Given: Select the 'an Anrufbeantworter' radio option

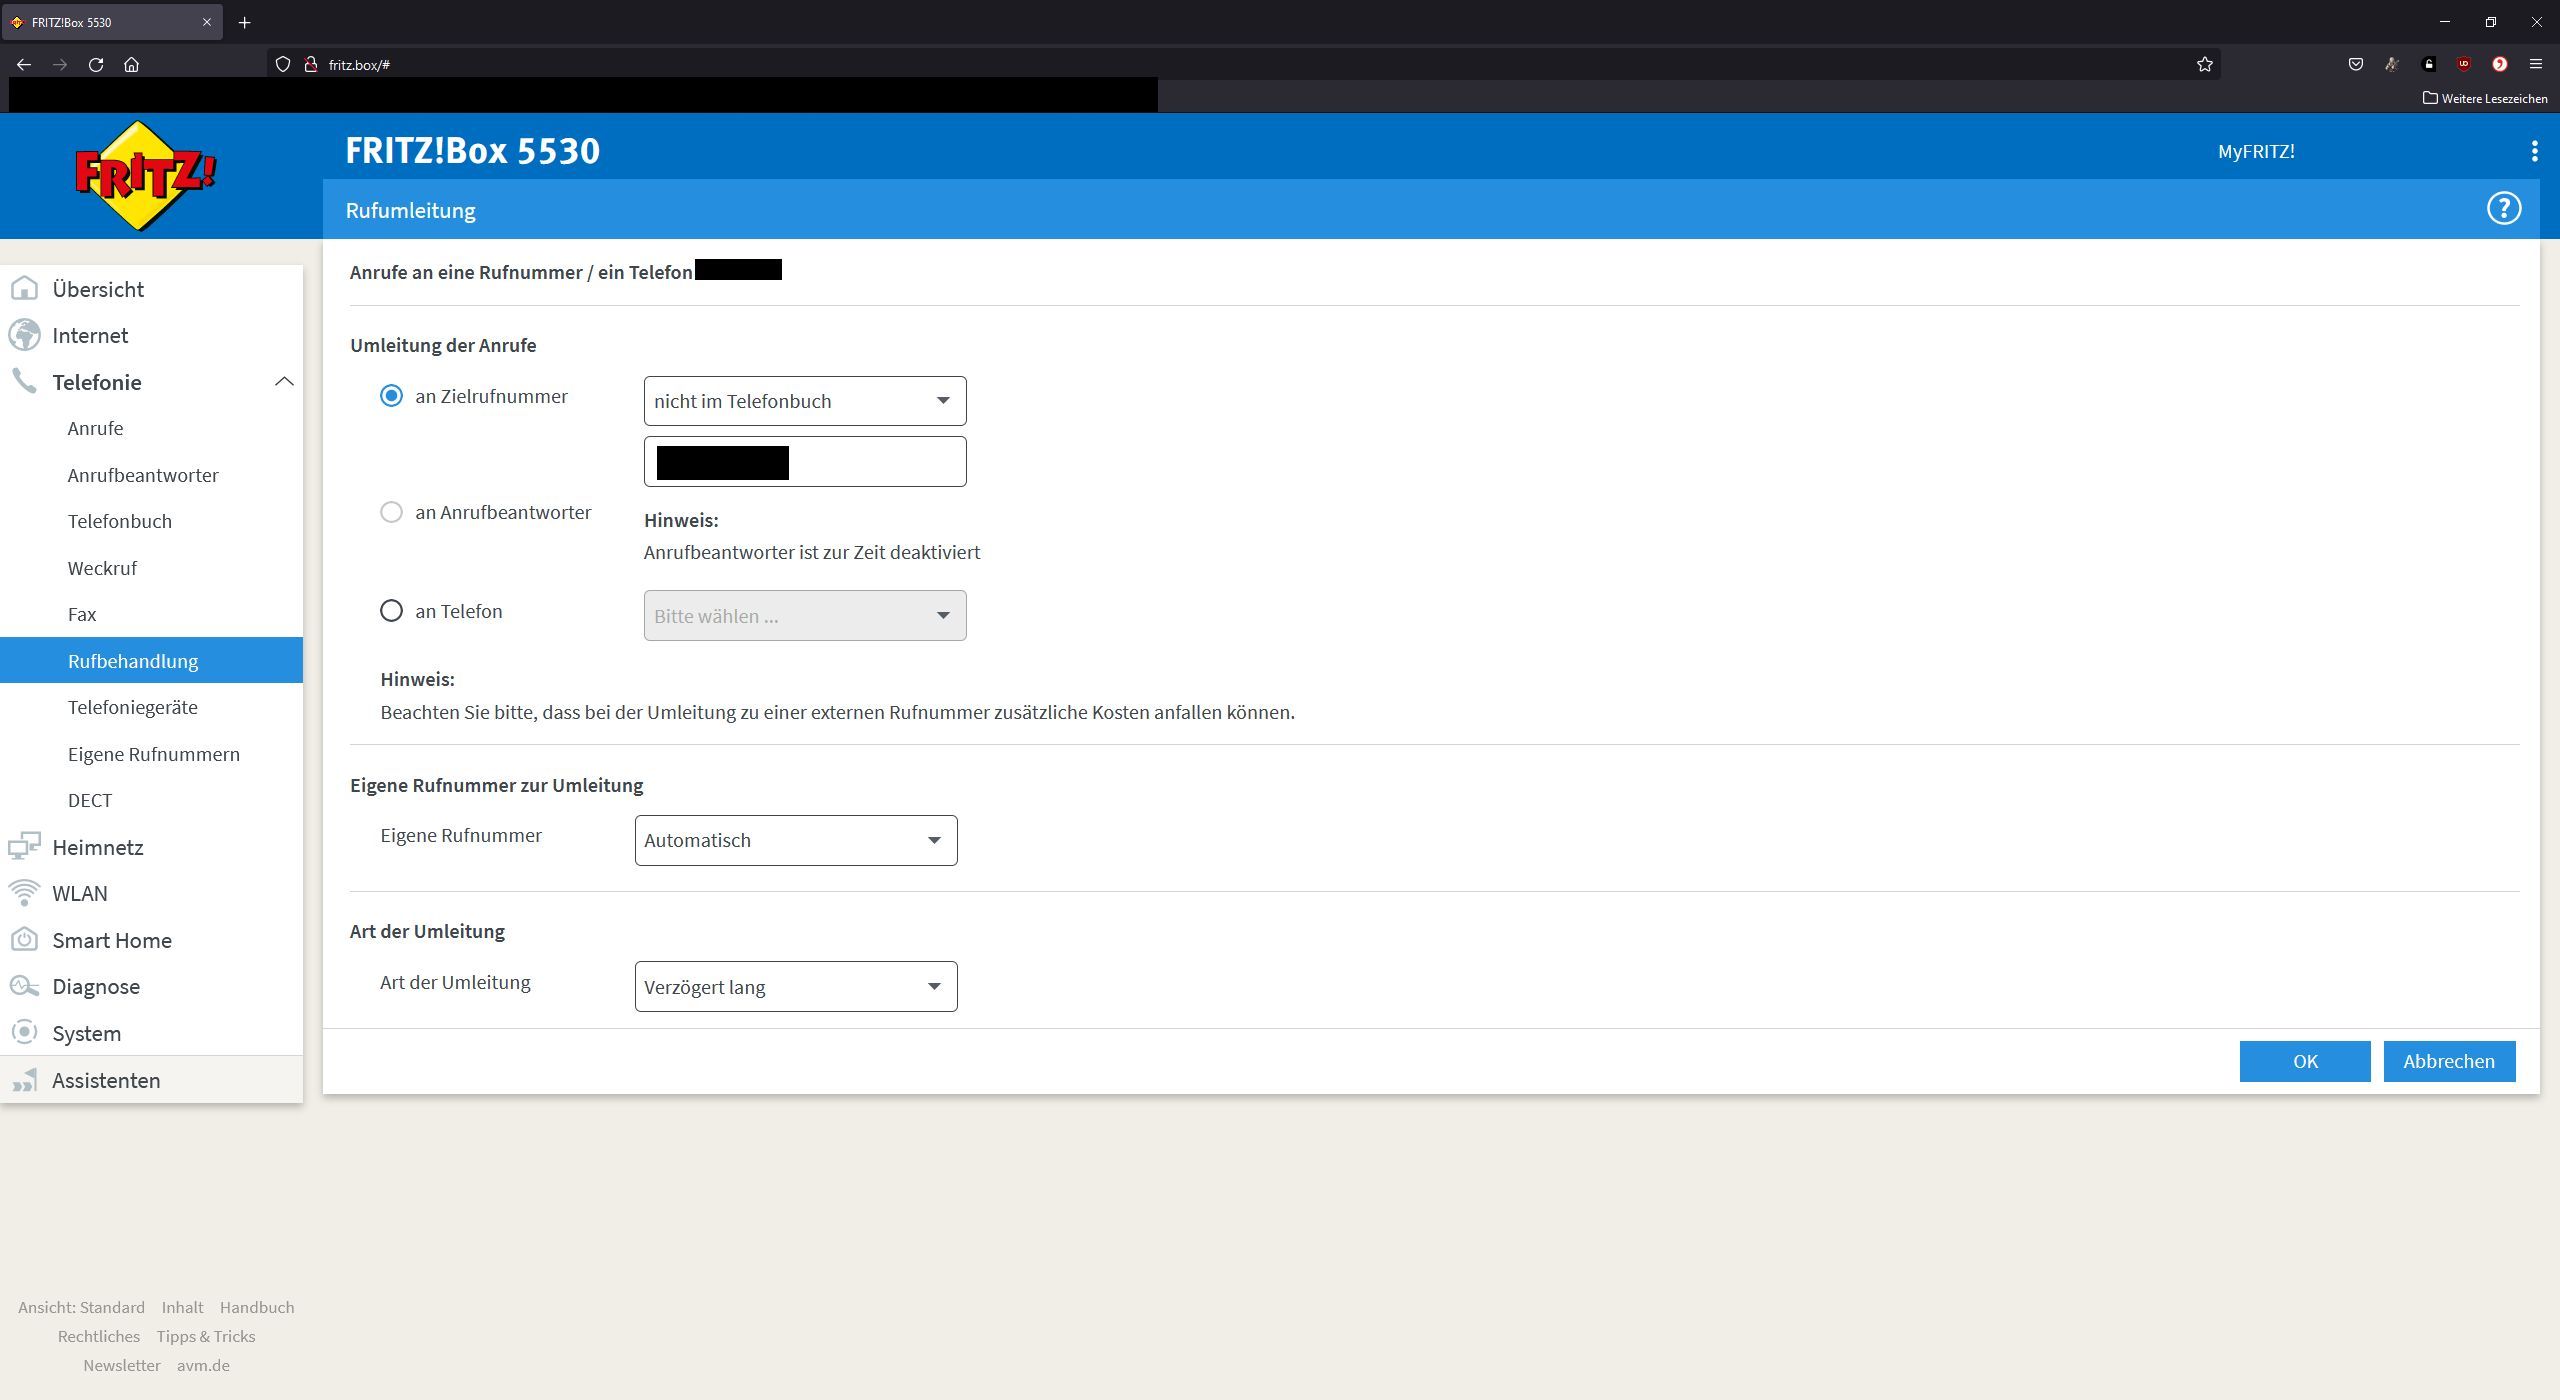Looking at the screenshot, I should pos(391,512).
